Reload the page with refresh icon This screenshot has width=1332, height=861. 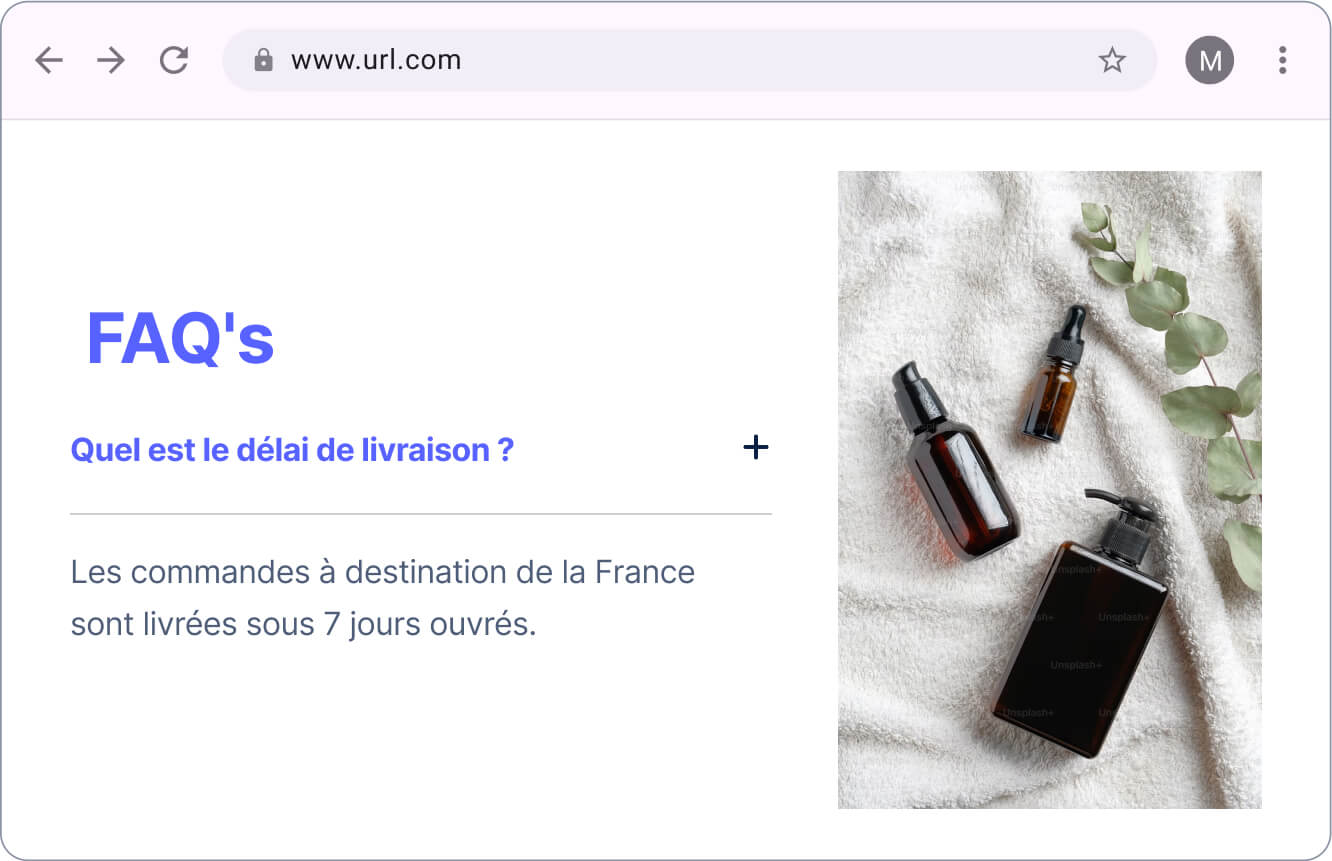pyautogui.click(x=174, y=60)
